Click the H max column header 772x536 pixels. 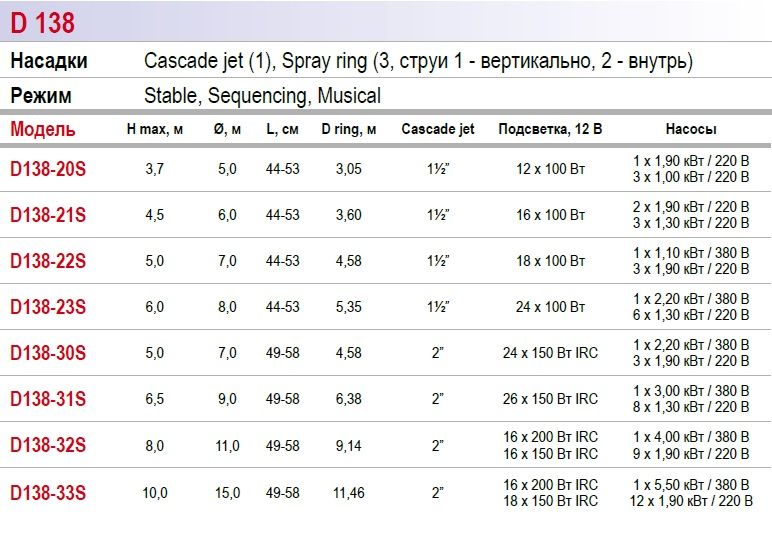pyautogui.click(x=154, y=129)
